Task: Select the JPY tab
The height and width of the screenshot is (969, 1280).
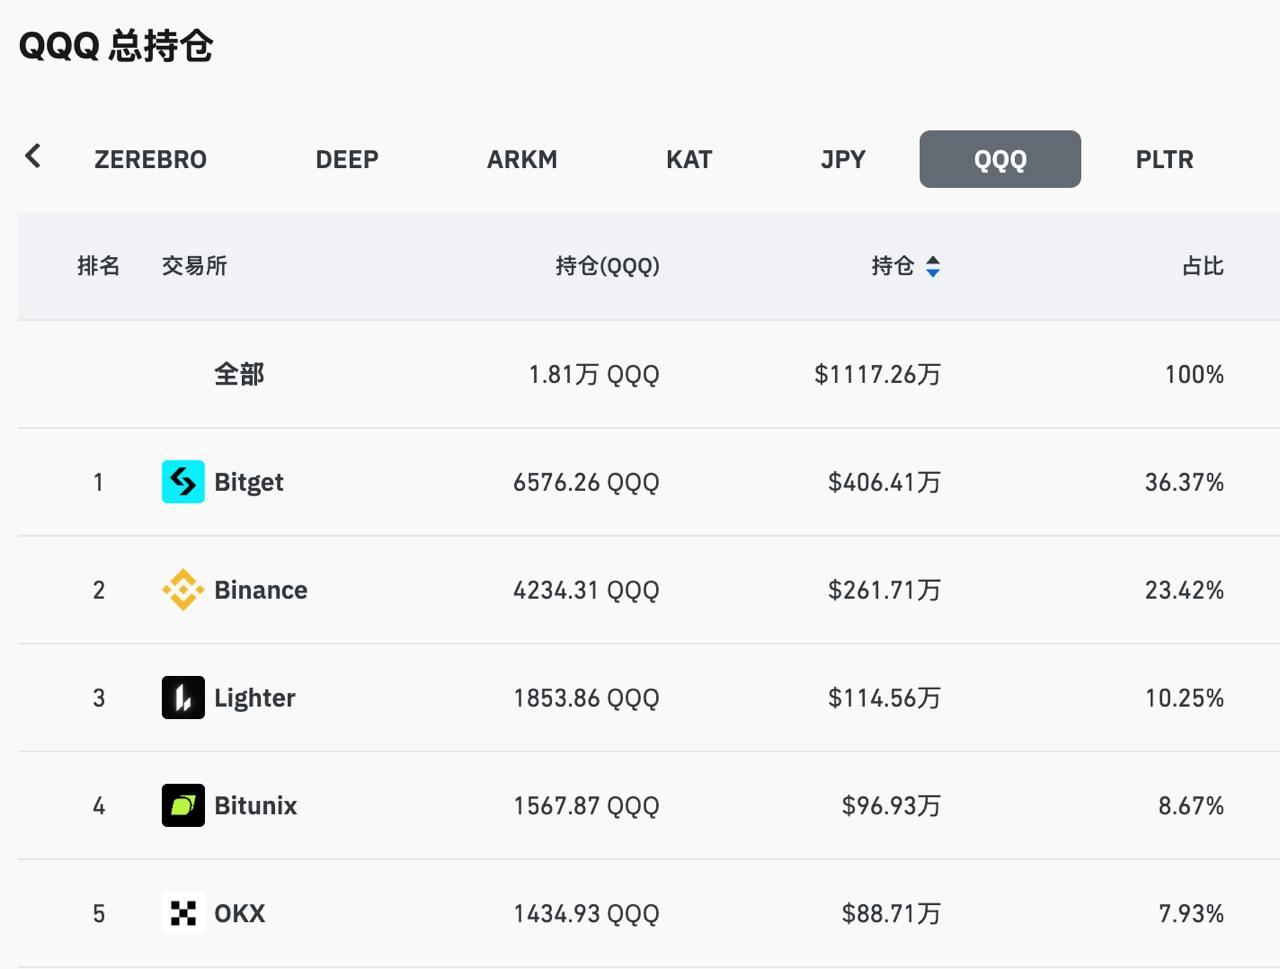Action: [843, 159]
